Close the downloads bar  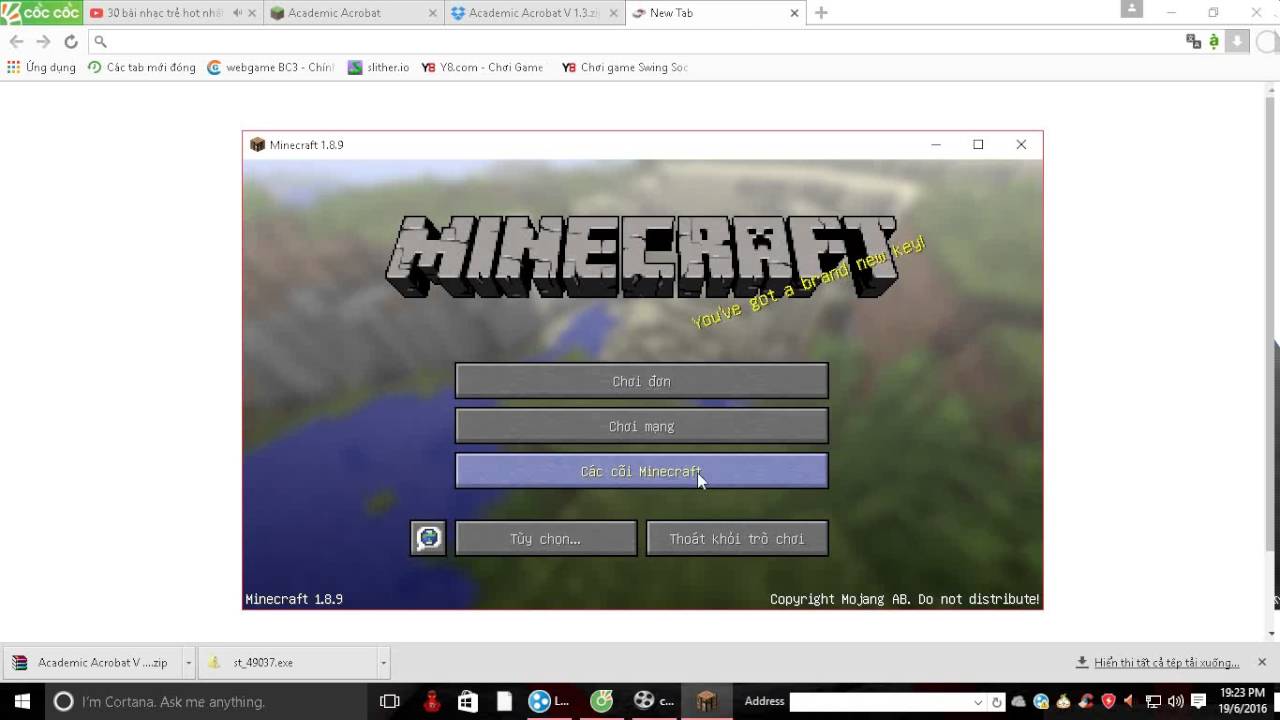(x=1261, y=662)
